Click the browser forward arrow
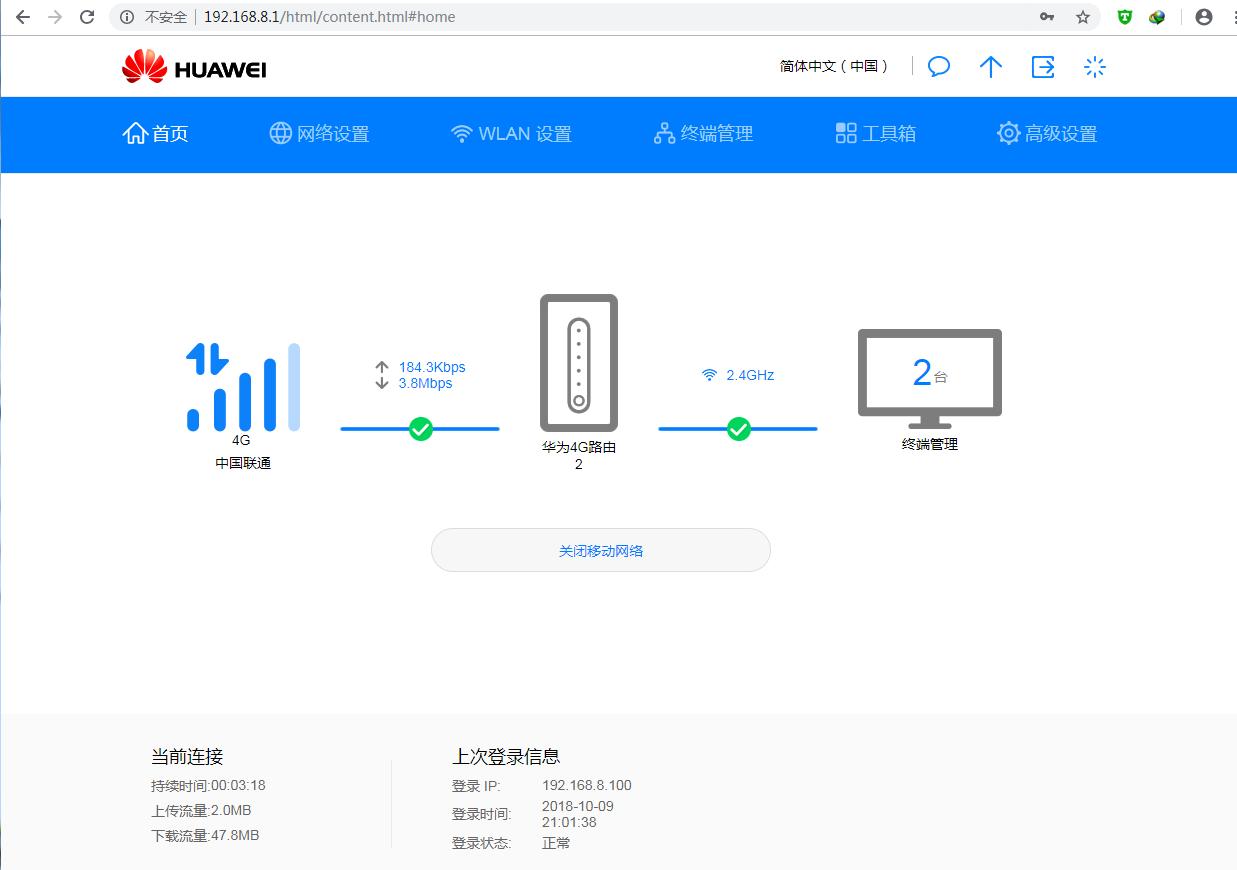The image size is (1237, 870). [55, 17]
